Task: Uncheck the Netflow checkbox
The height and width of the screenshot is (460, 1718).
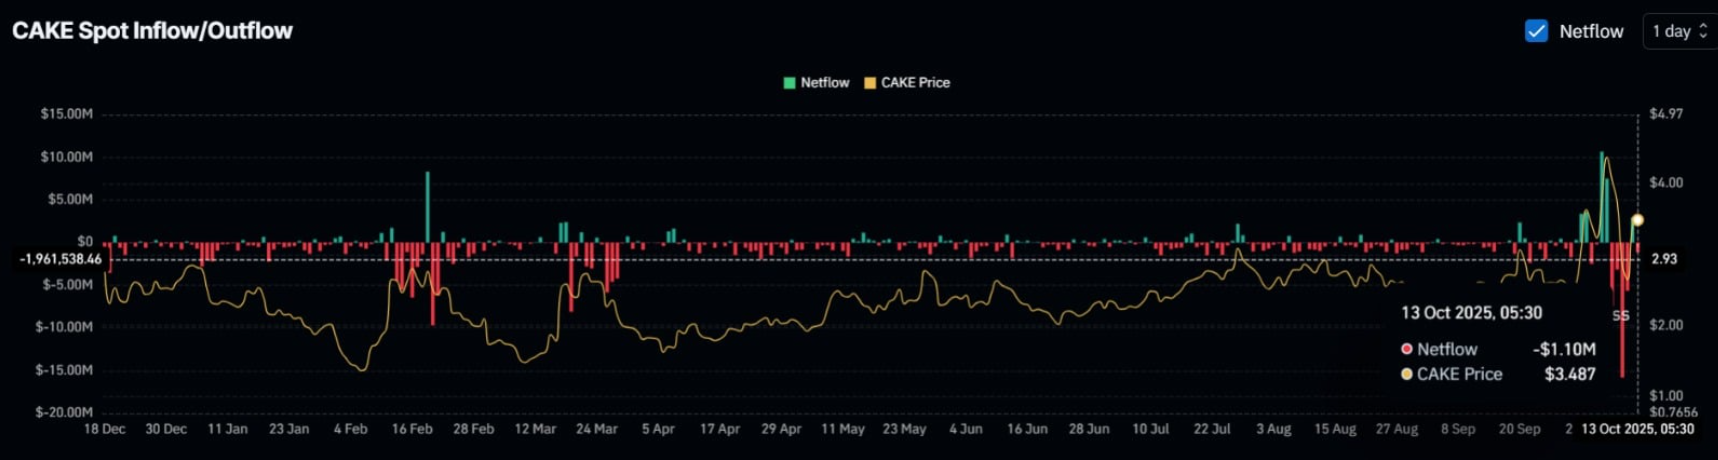Action: coord(1536,31)
